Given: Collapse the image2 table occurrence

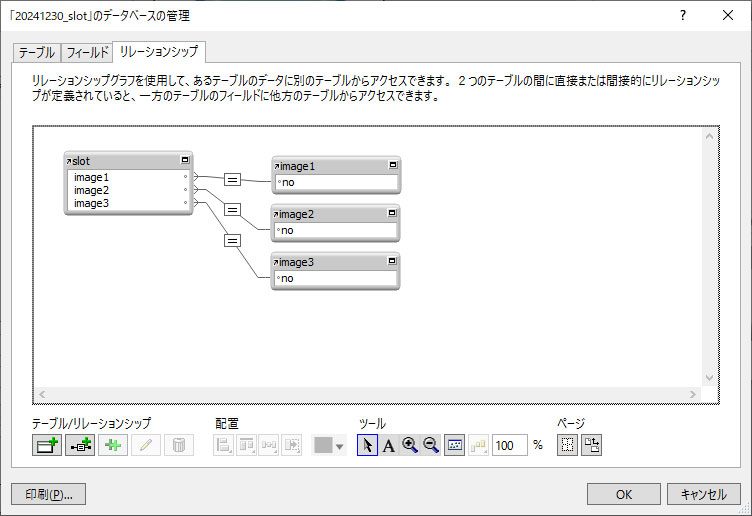Looking at the screenshot, I should (392, 212).
